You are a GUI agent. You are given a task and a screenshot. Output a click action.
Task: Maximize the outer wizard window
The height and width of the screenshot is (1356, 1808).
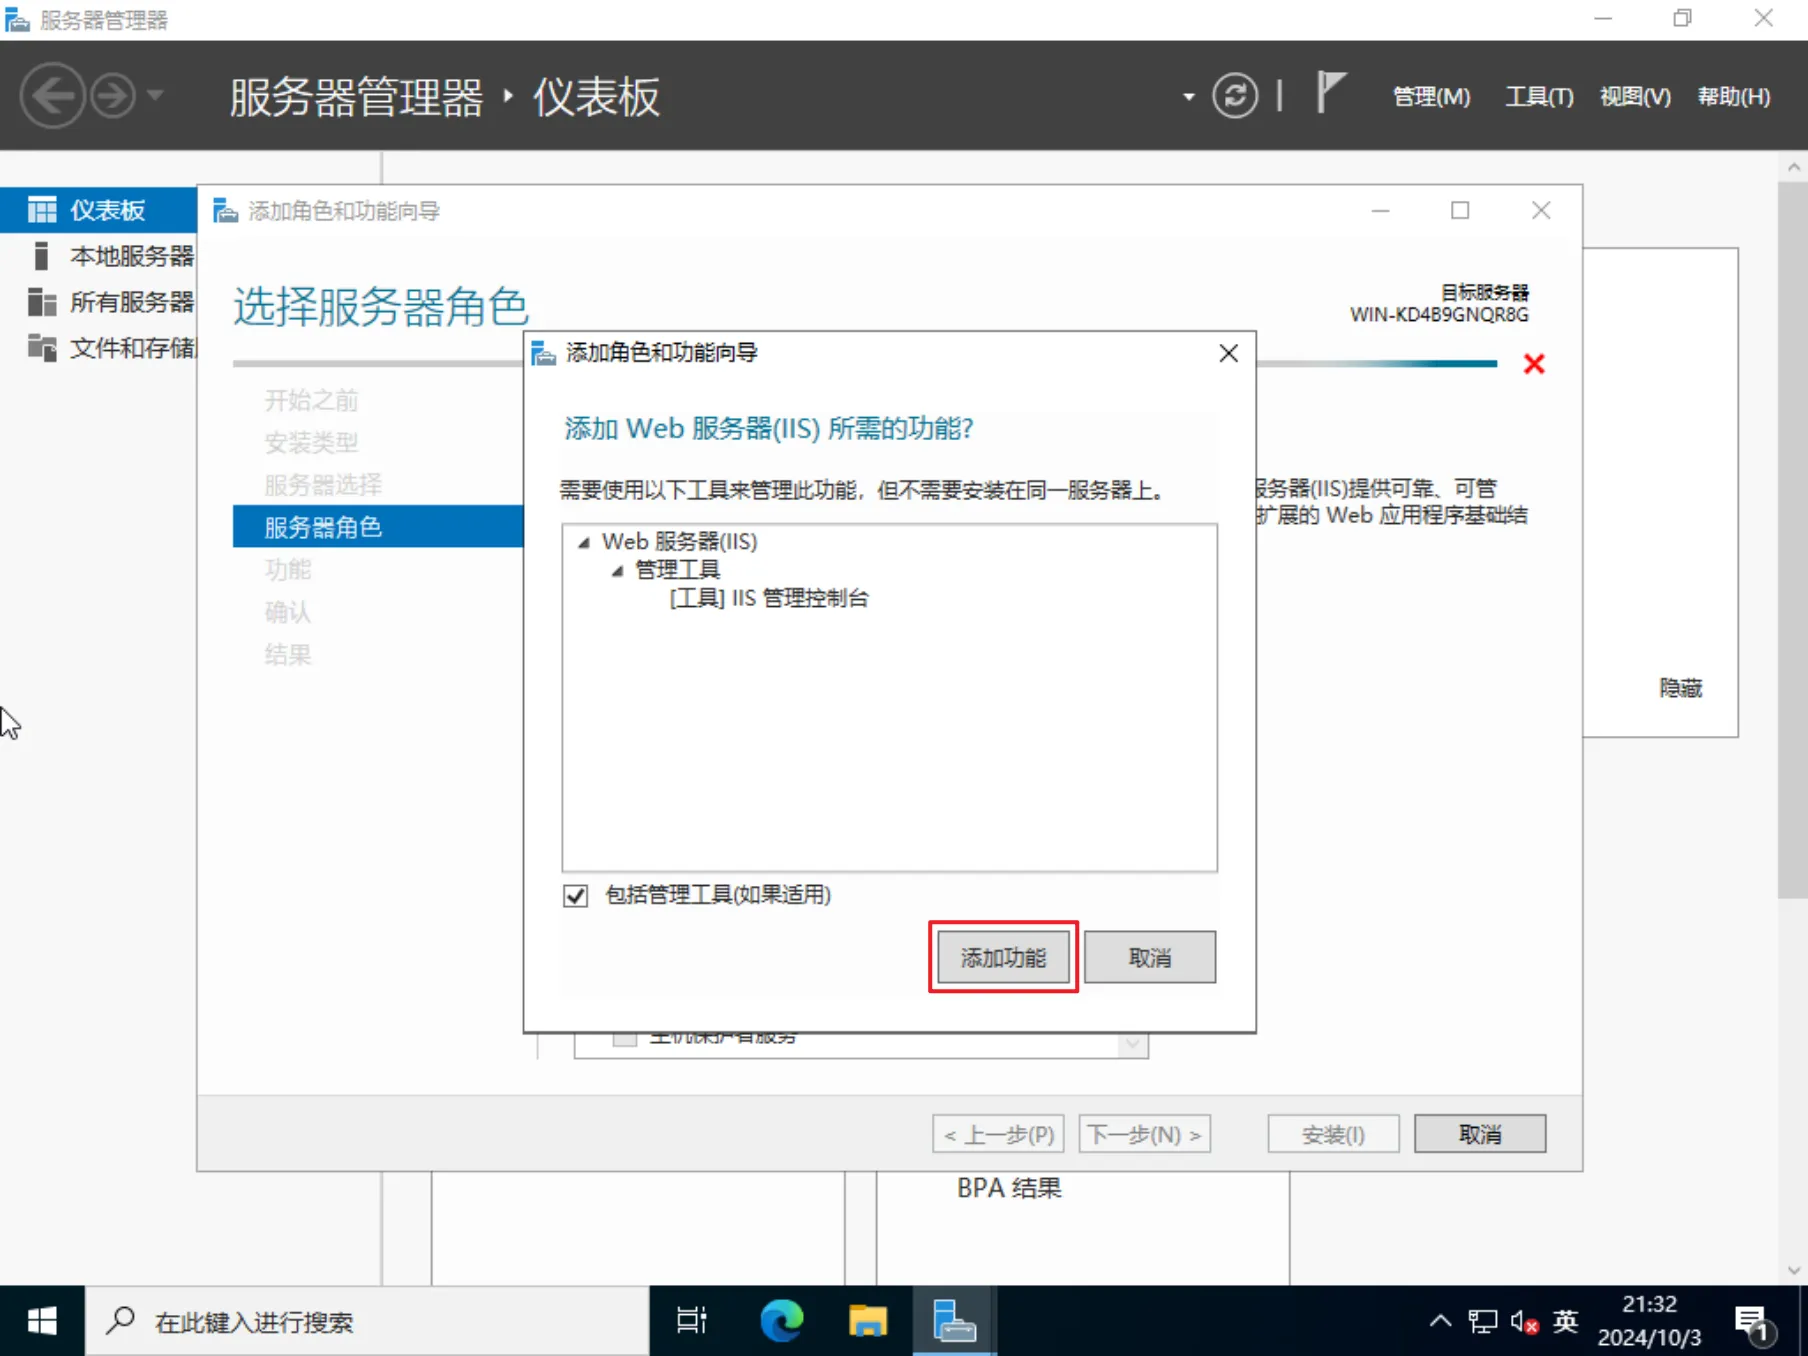[1460, 210]
